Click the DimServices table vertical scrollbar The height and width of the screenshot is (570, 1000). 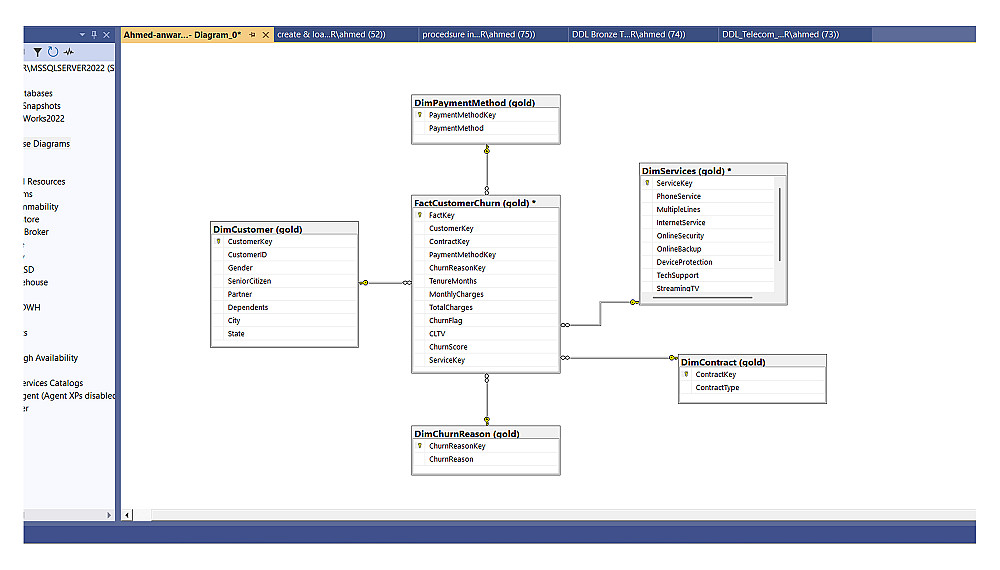coord(779,224)
